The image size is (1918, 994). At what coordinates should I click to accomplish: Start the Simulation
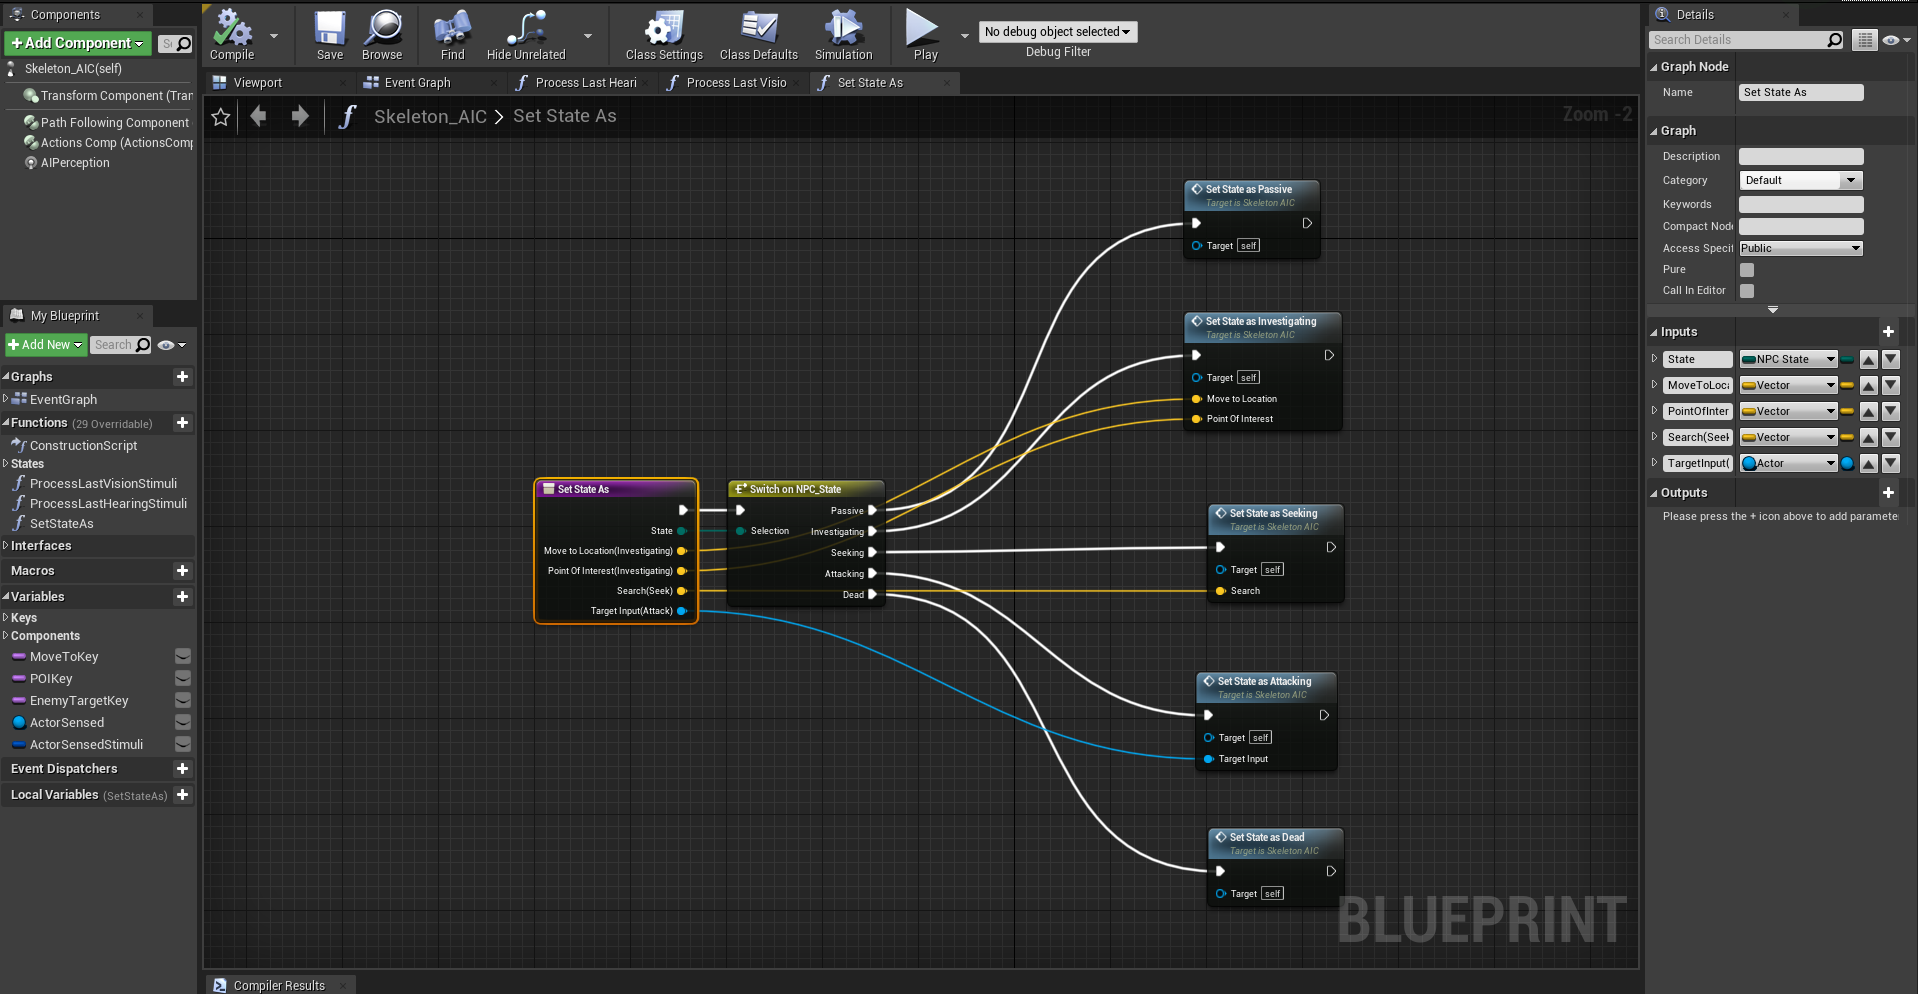[843, 36]
